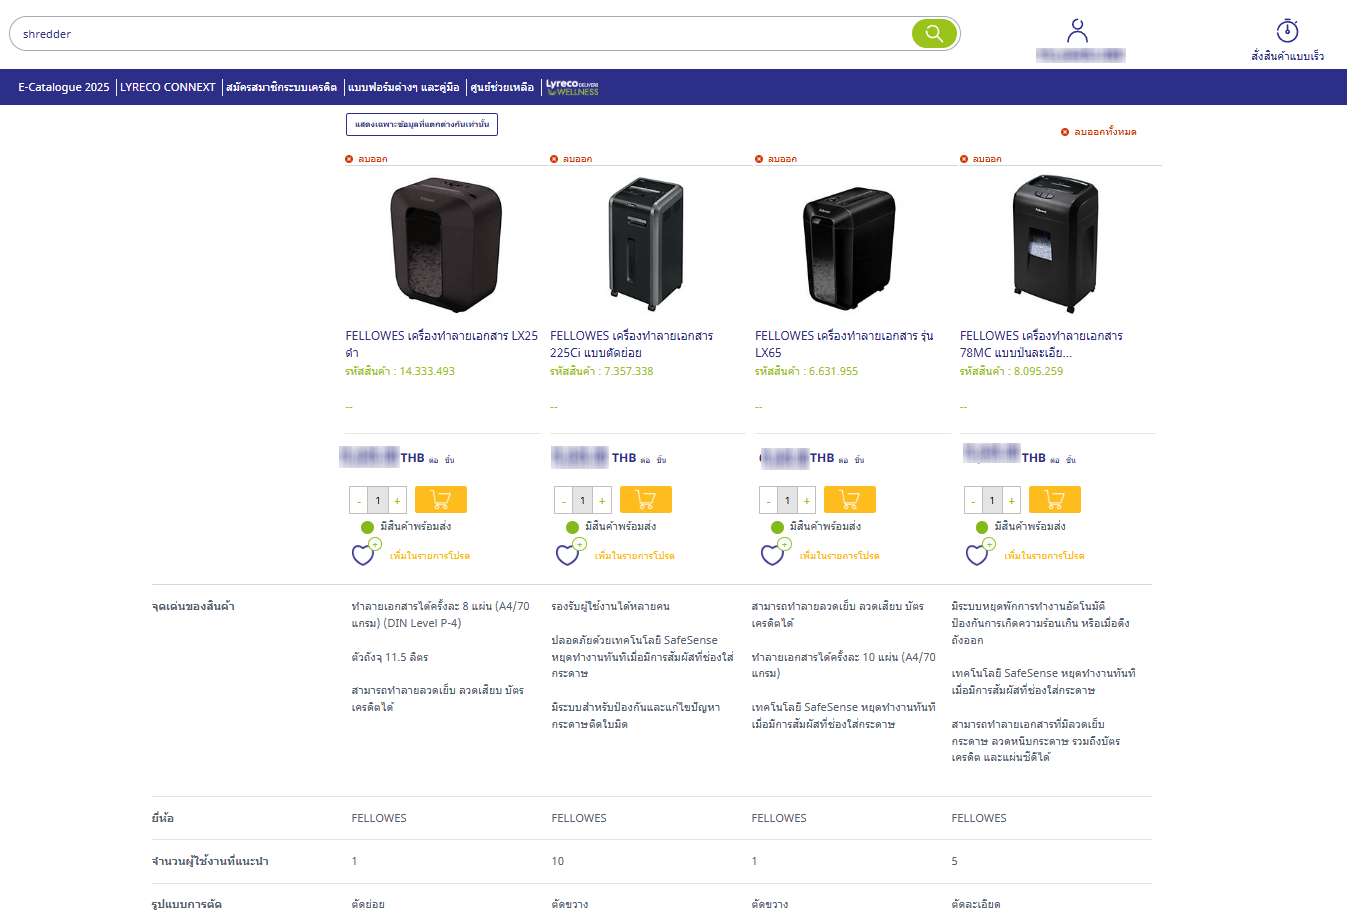Click show only differing data button

point(422,124)
